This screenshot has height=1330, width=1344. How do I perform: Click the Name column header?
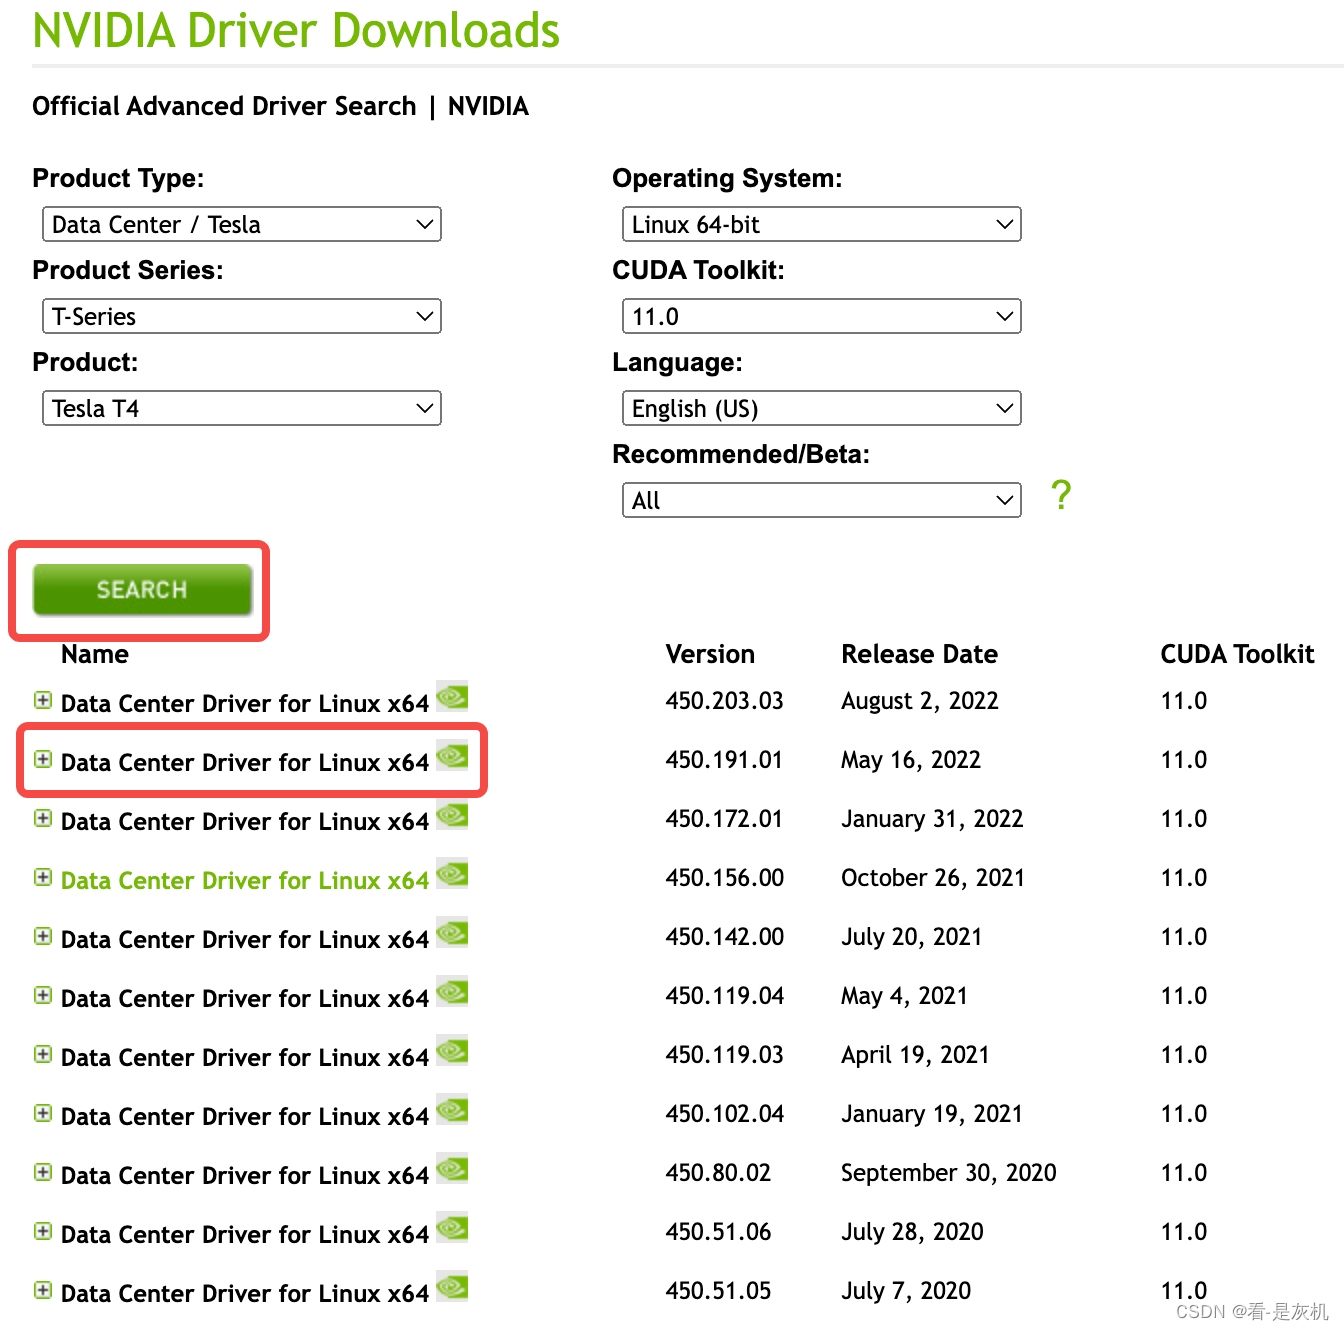(95, 654)
